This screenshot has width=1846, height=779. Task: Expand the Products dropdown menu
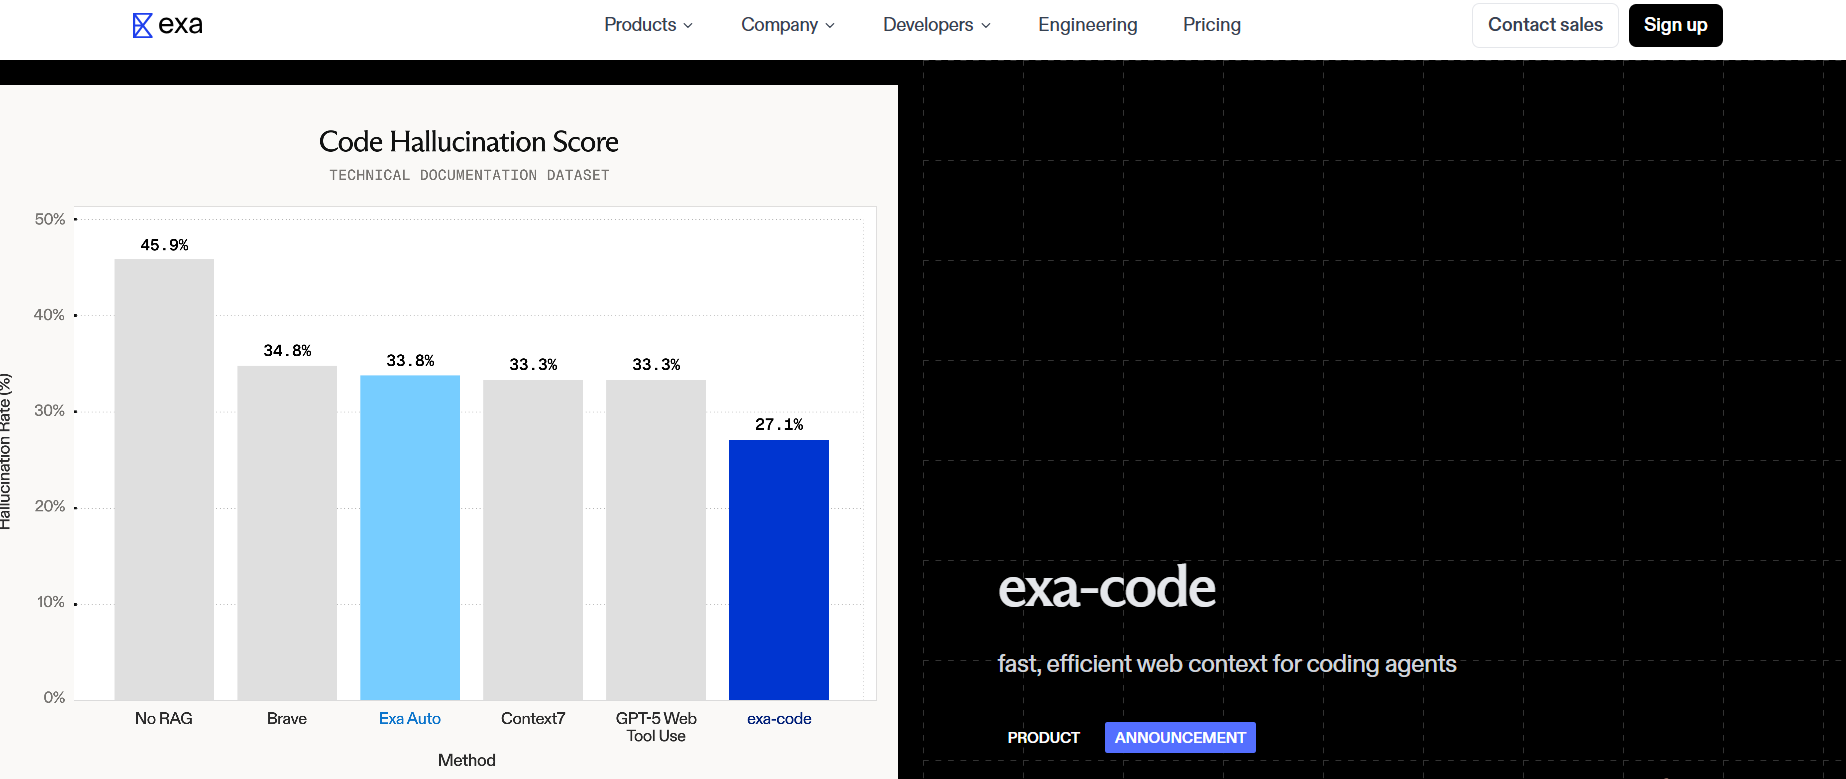coord(648,25)
